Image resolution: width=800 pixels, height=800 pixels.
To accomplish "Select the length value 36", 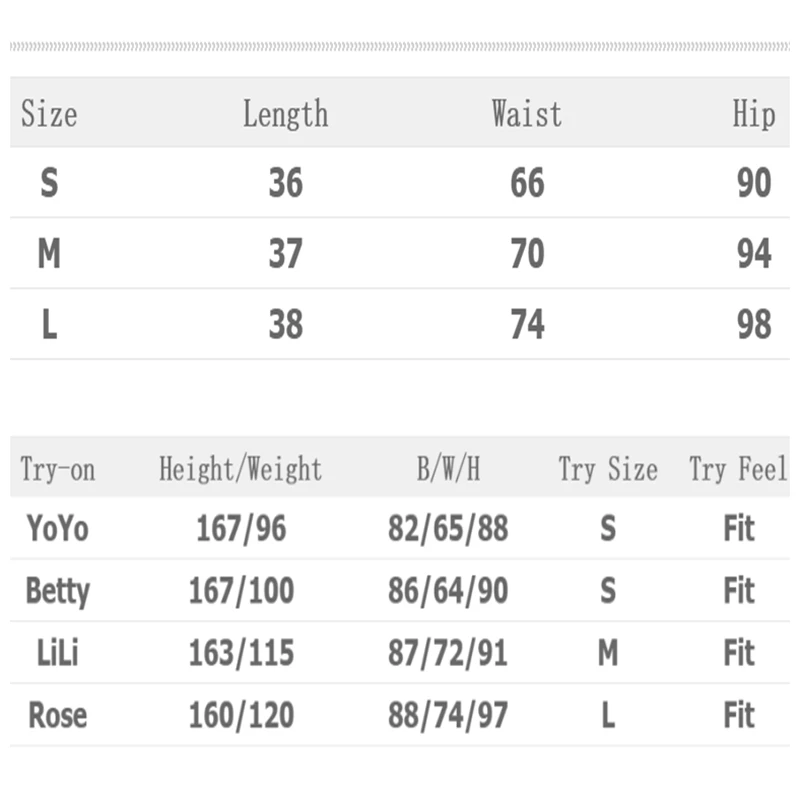I will (285, 184).
